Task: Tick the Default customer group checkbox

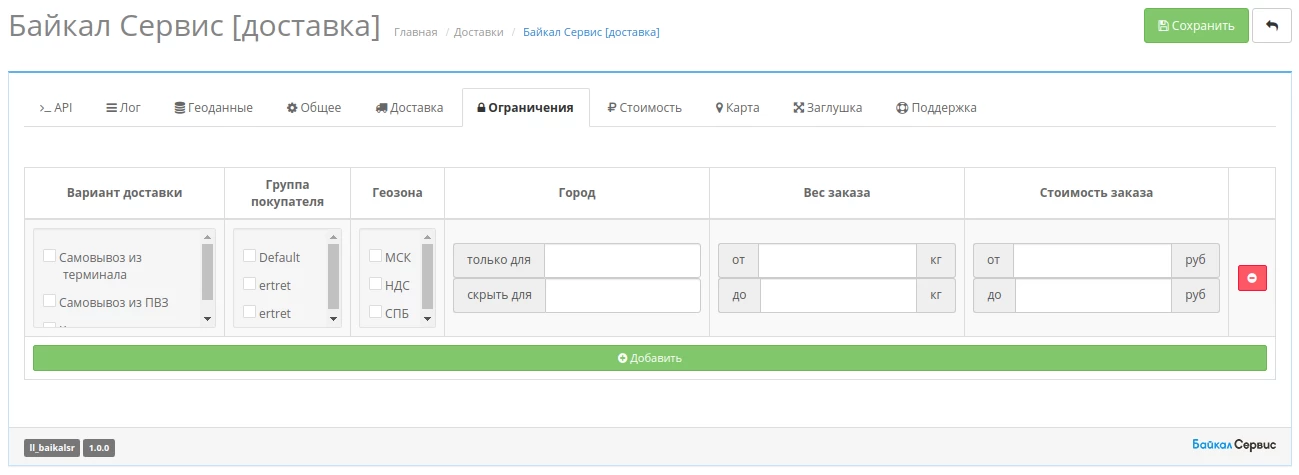Action: 249,257
